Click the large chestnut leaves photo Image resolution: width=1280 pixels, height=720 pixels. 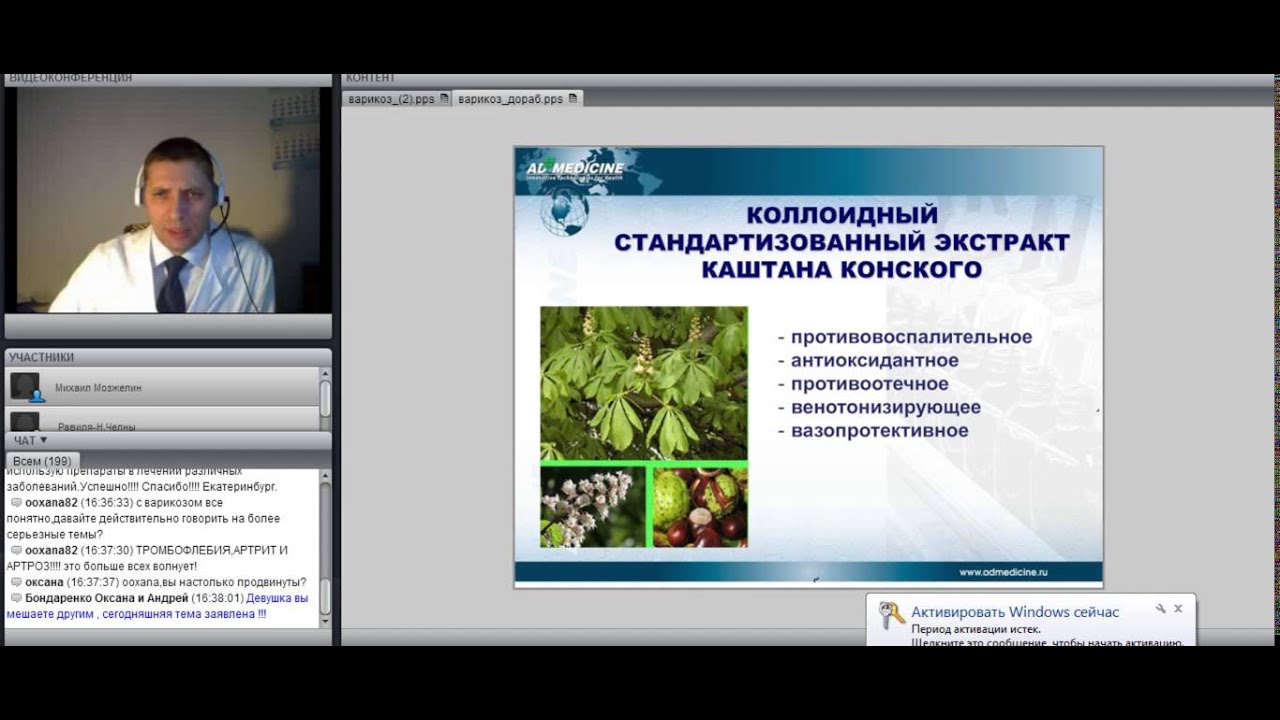(x=644, y=383)
